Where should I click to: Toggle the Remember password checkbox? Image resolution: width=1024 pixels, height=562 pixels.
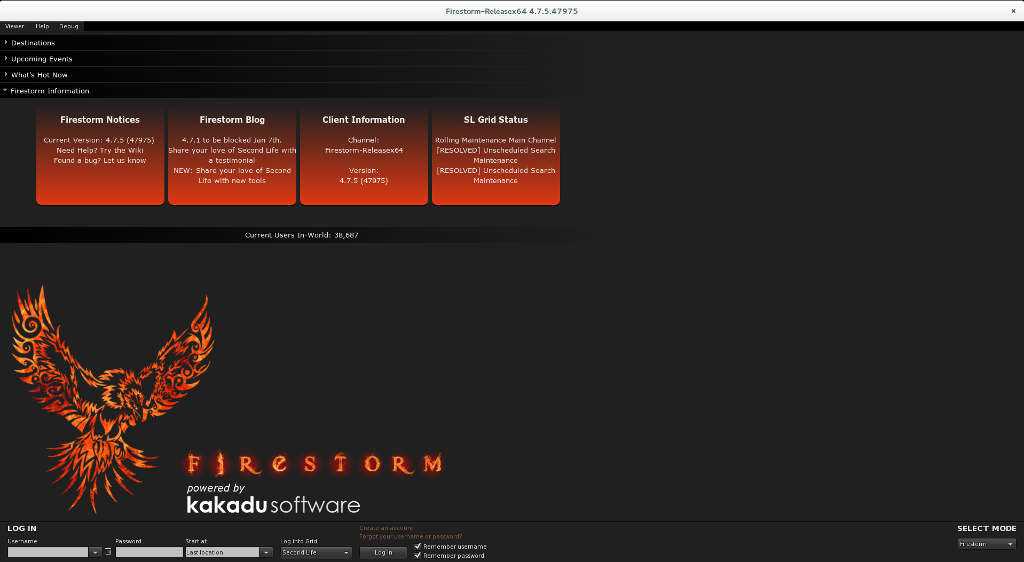pos(418,555)
